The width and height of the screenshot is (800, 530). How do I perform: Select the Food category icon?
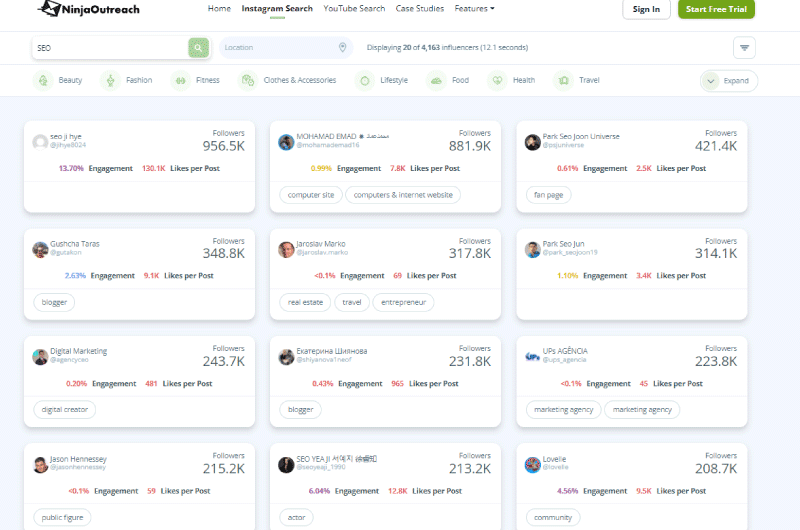point(436,81)
